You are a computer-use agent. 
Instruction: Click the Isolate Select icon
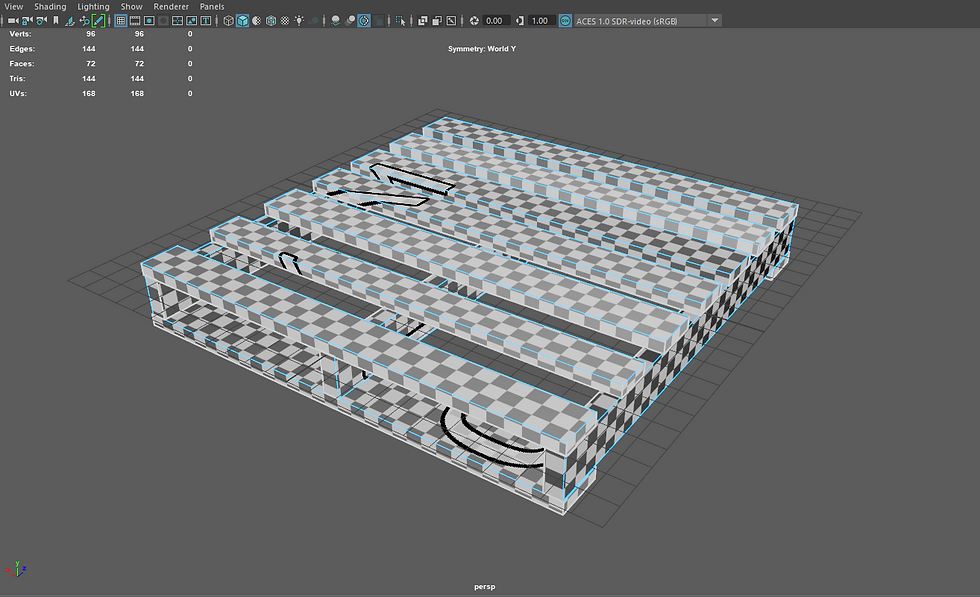[x=400, y=20]
